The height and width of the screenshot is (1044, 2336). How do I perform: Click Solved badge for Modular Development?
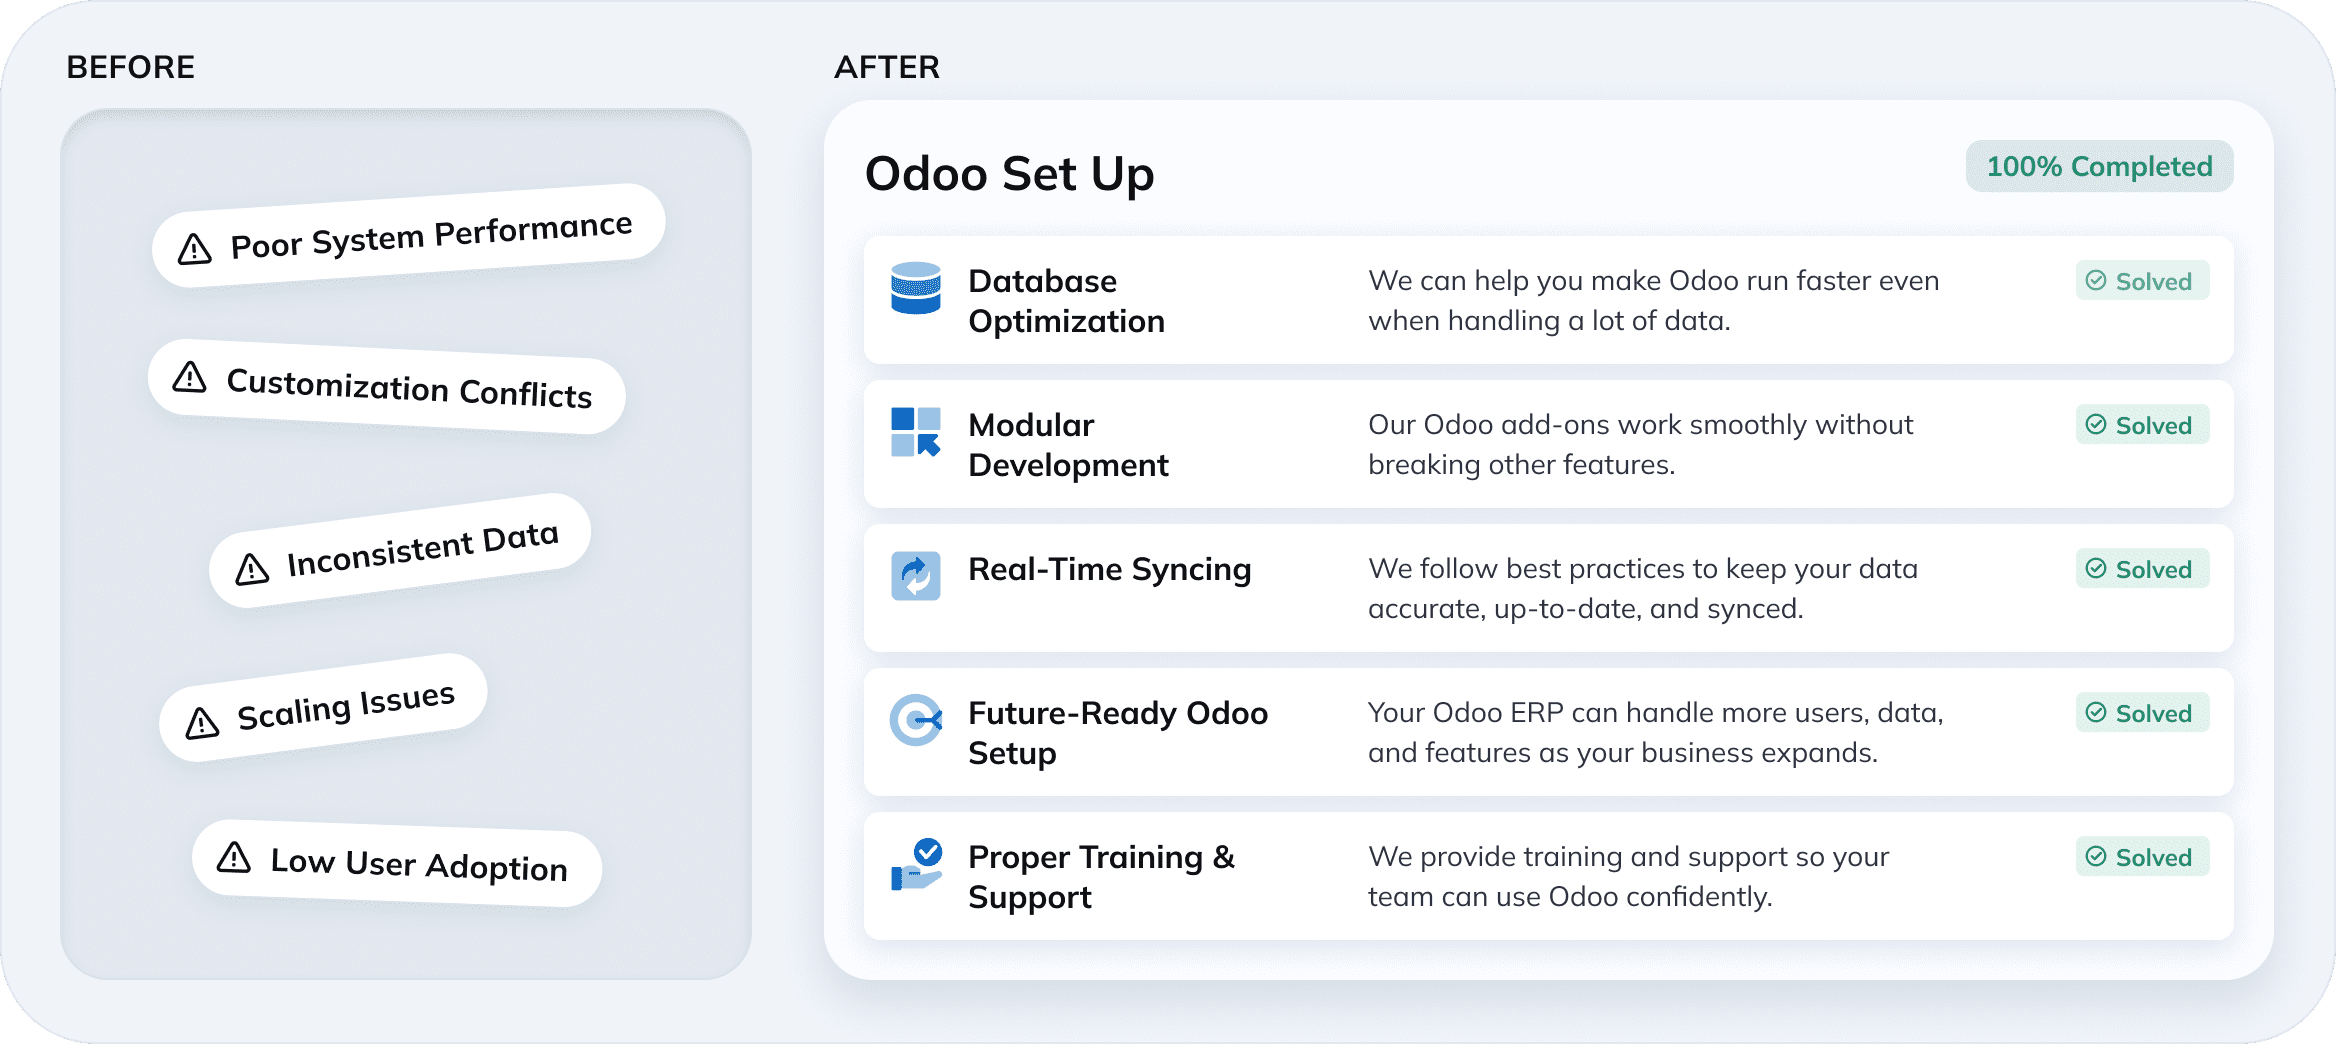pyautogui.click(x=2141, y=425)
